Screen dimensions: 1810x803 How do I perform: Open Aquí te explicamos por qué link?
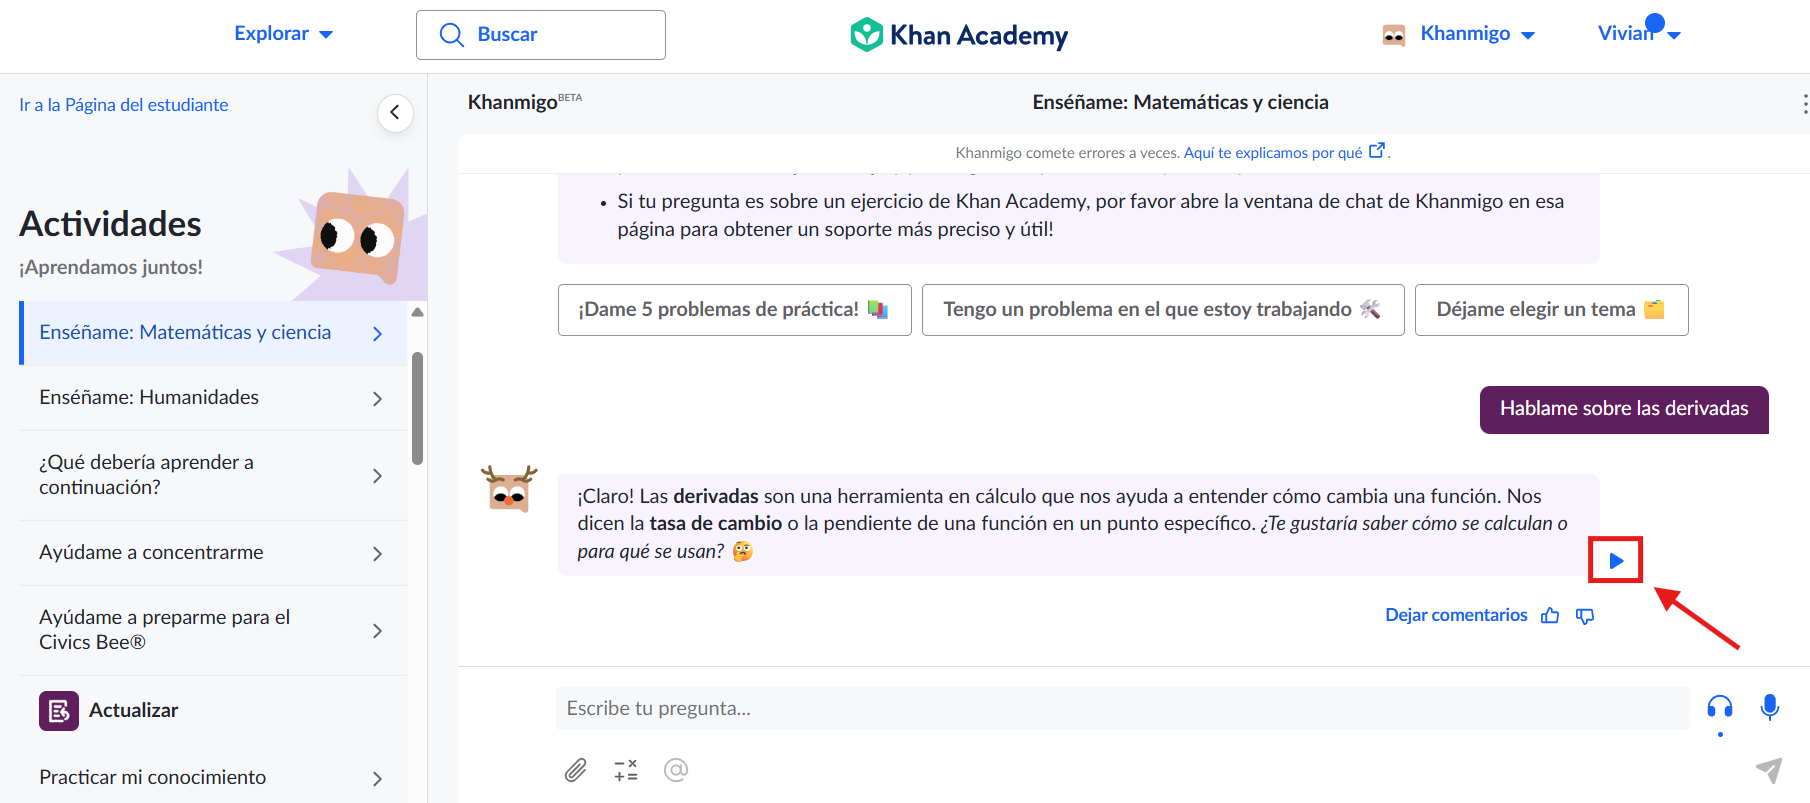(x=1284, y=153)
